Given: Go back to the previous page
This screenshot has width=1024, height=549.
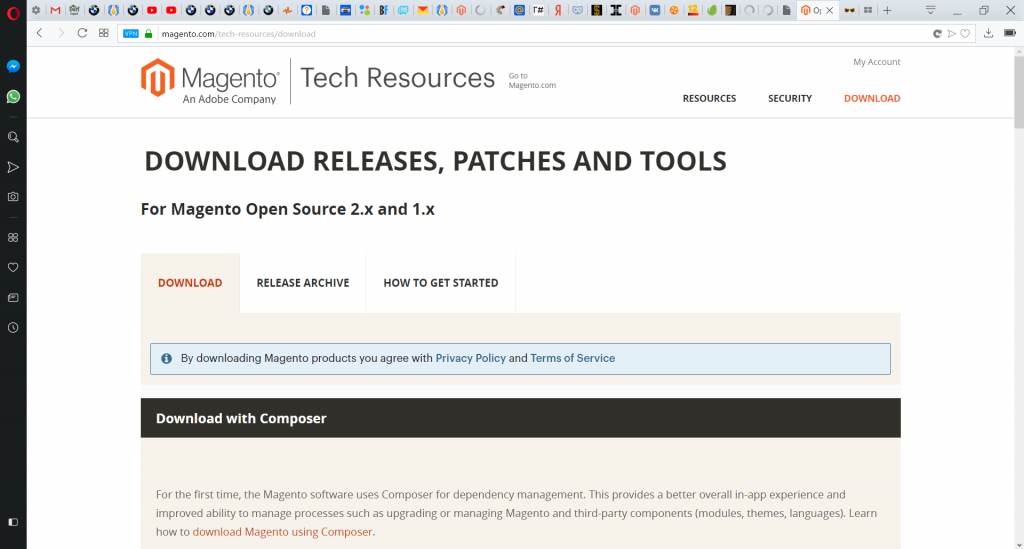Looking at the screenshot, I should point(40,33).
